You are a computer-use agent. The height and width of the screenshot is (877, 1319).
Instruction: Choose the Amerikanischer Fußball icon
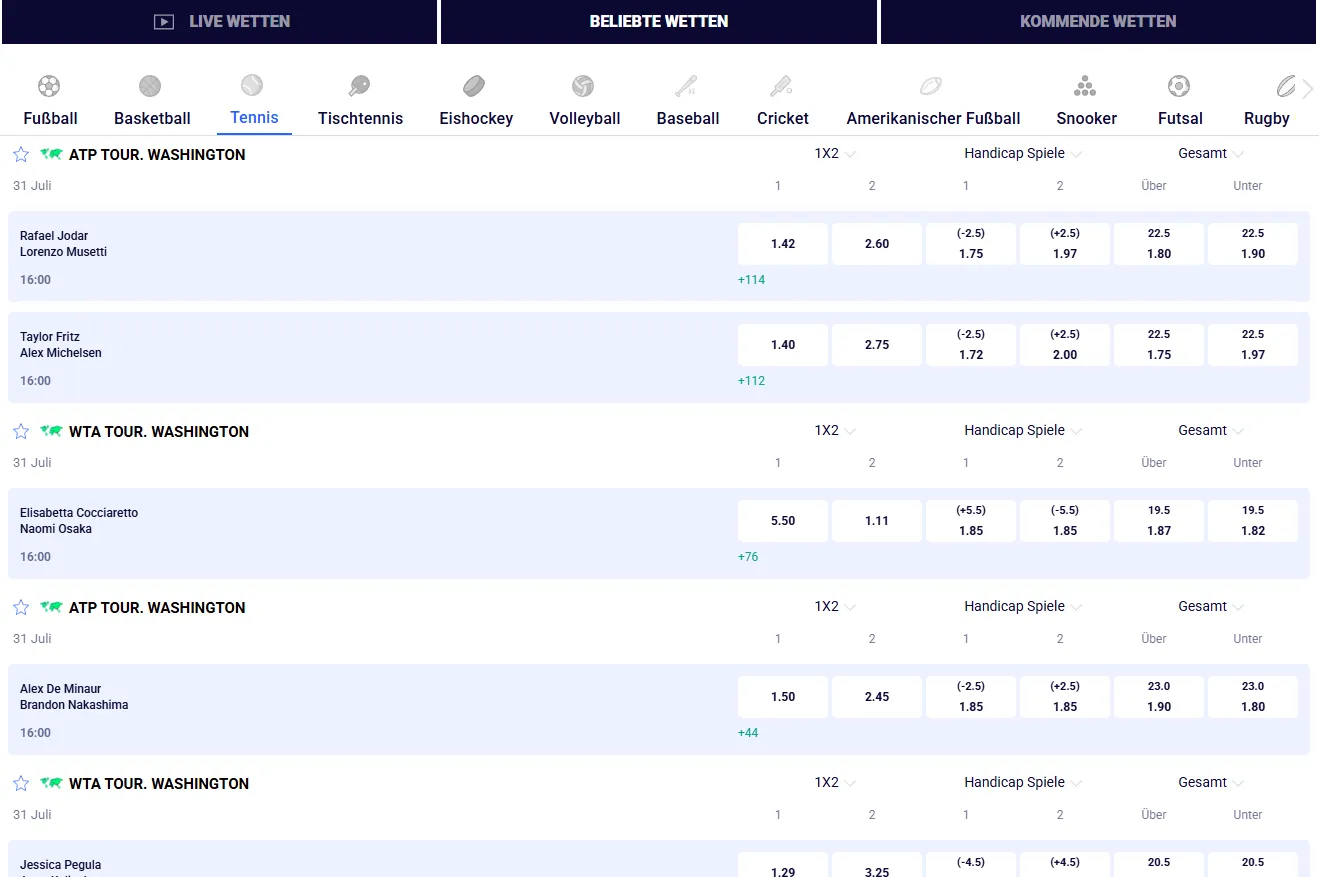coord(931,86)
